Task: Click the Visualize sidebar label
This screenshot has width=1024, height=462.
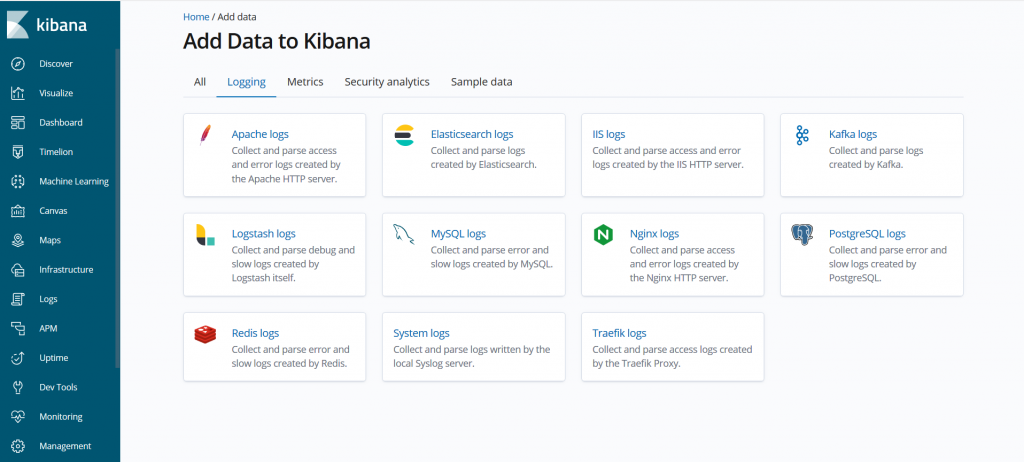Action: point(56,93)
